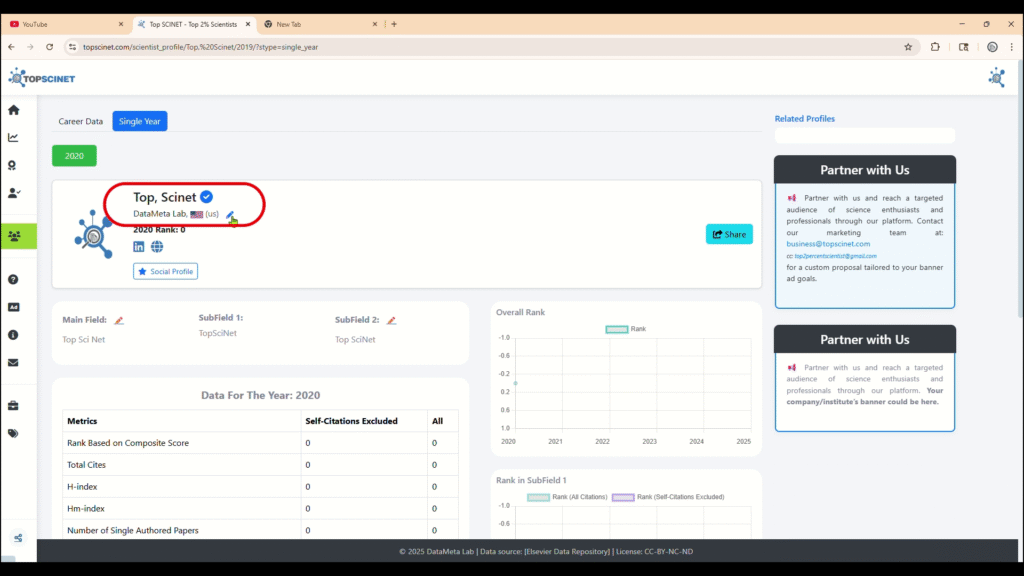Open the question mark help icon

13,280
